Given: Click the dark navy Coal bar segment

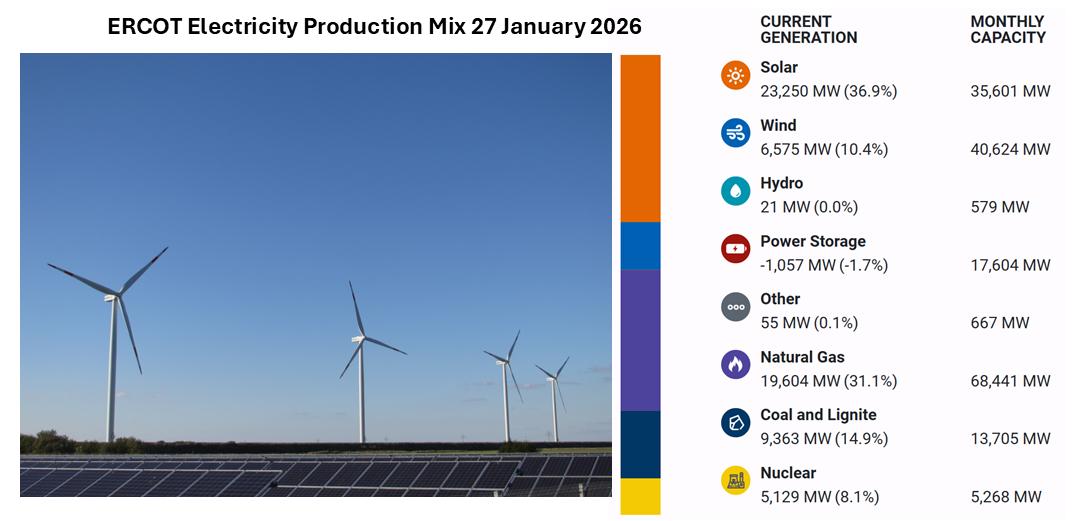Looking at the screenshot, I should click(x=640, y=444).
